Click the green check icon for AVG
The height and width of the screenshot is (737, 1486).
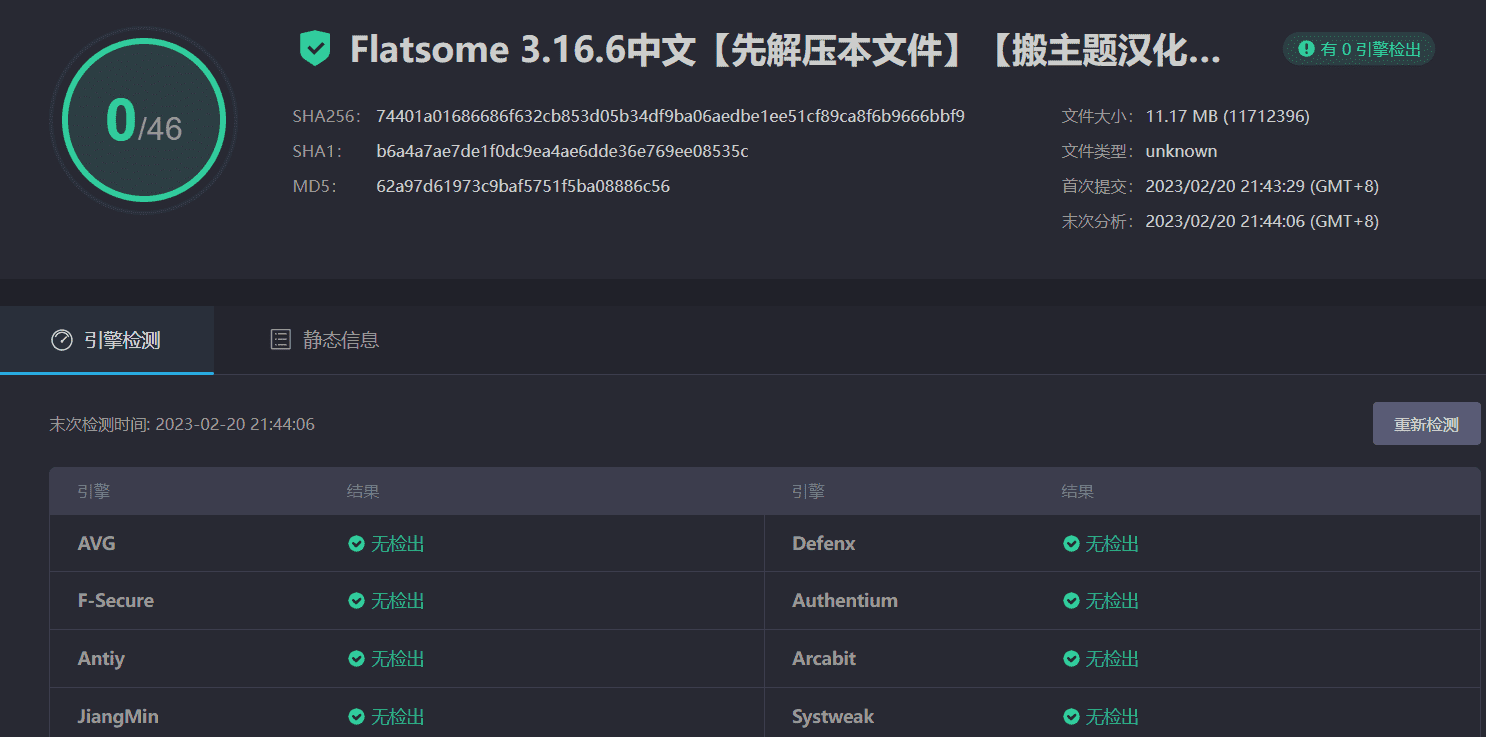click(x=356, y=544)
